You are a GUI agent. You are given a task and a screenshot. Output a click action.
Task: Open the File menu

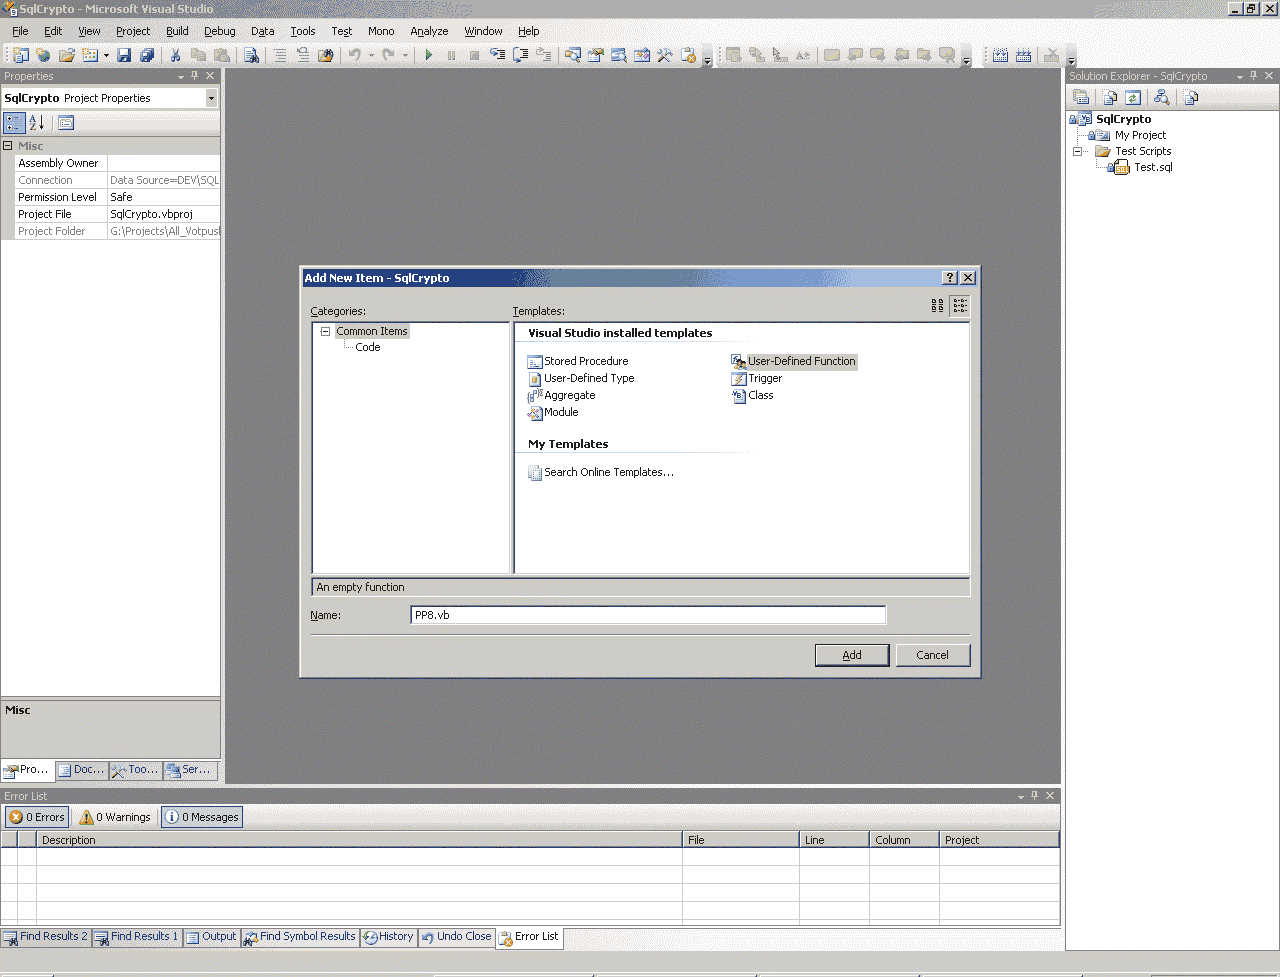click(20, 31)
